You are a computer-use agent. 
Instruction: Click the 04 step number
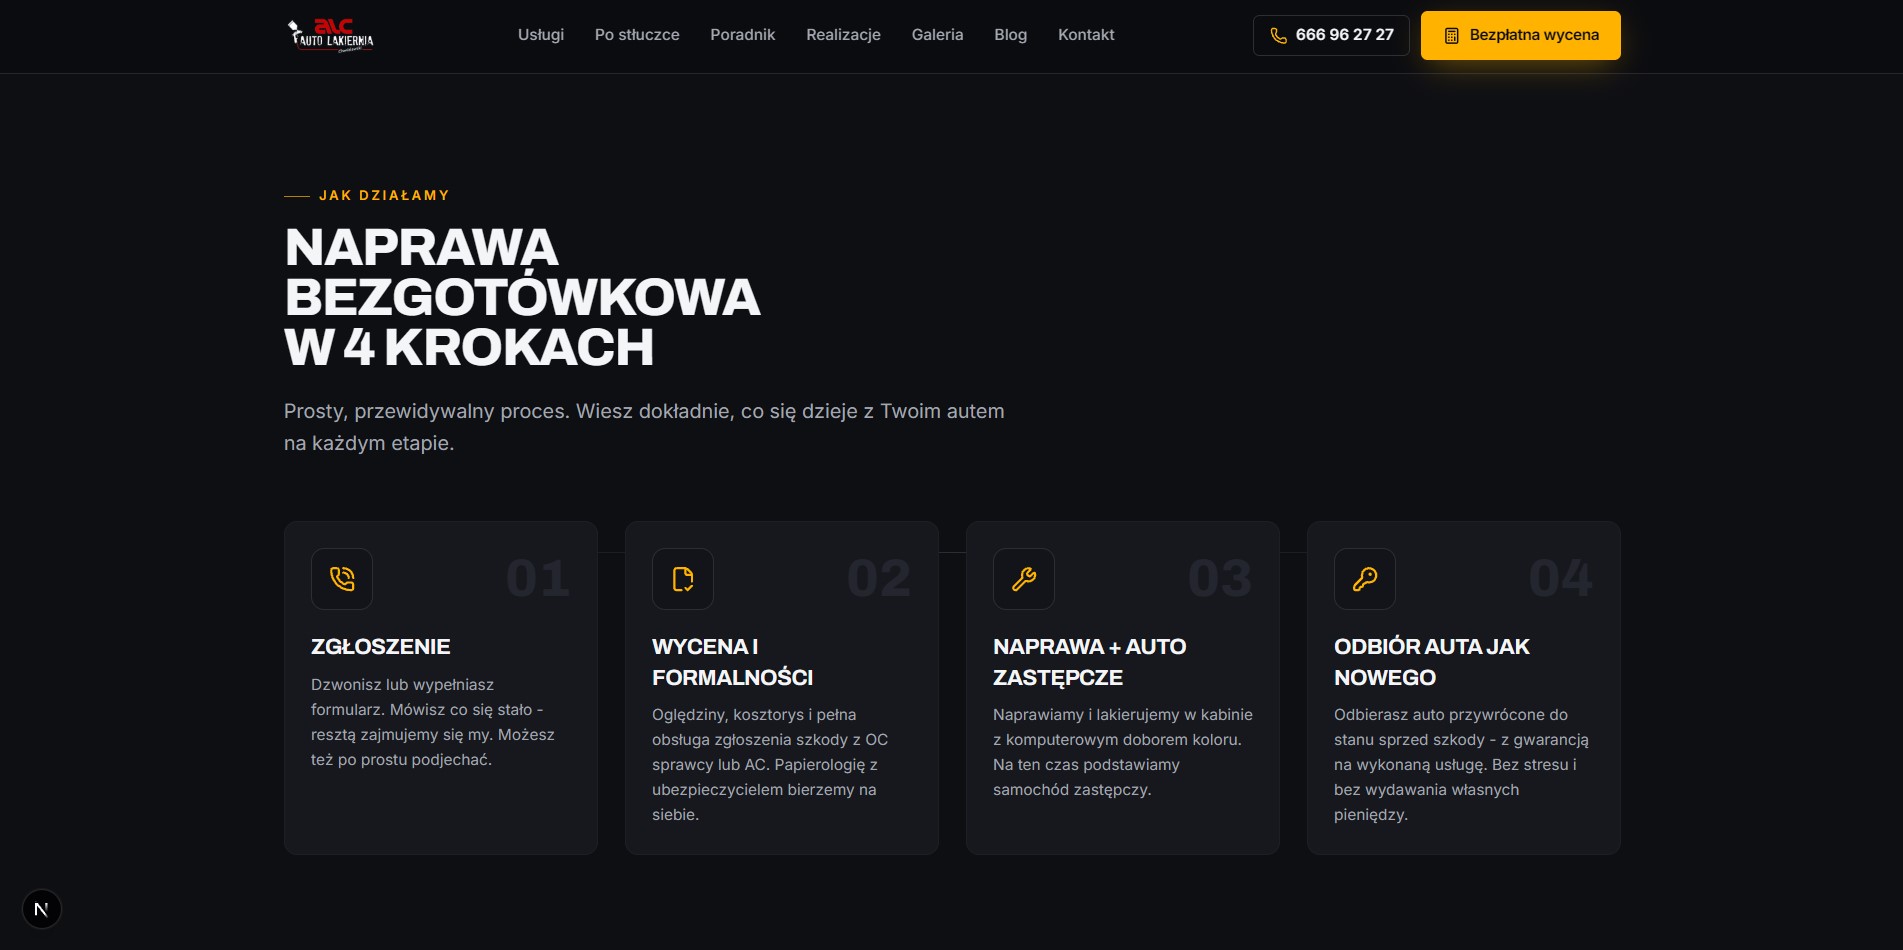1561,578
